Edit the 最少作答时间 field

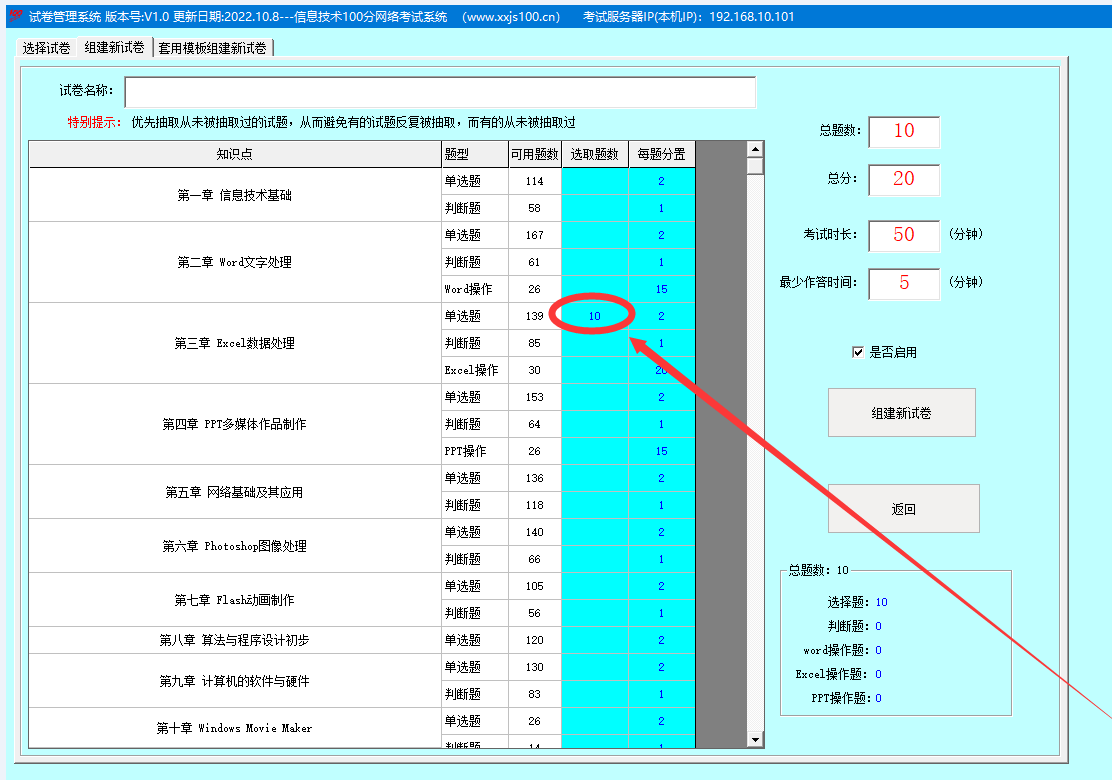pyautogui.click(x=904, y=284)
